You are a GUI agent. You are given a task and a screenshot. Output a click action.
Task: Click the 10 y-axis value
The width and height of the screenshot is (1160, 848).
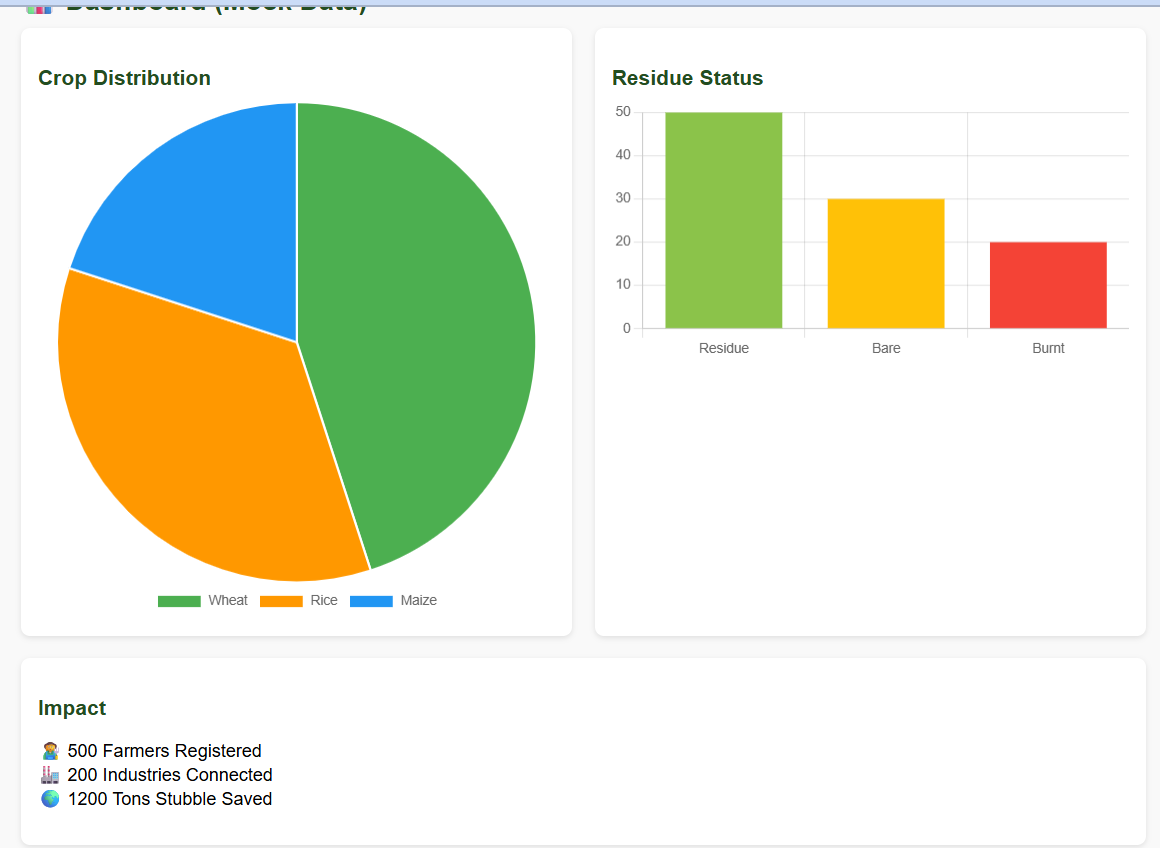tap(623, 285)
